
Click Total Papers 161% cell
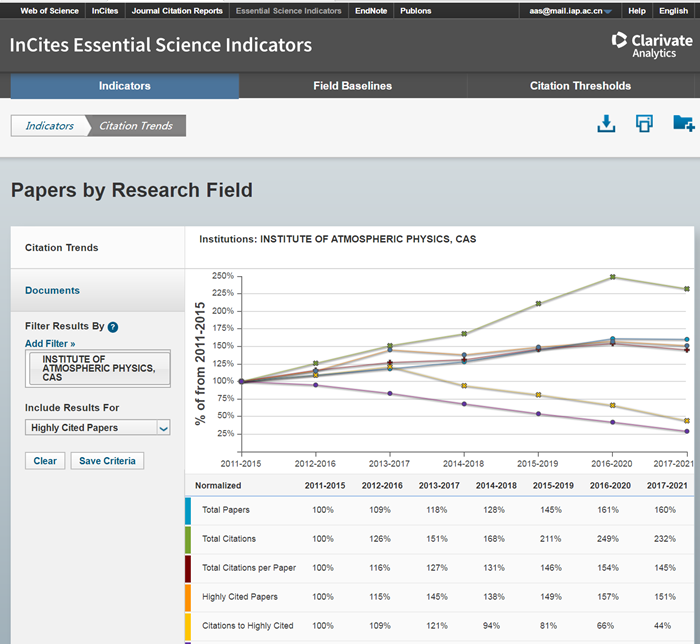point(608,510)
